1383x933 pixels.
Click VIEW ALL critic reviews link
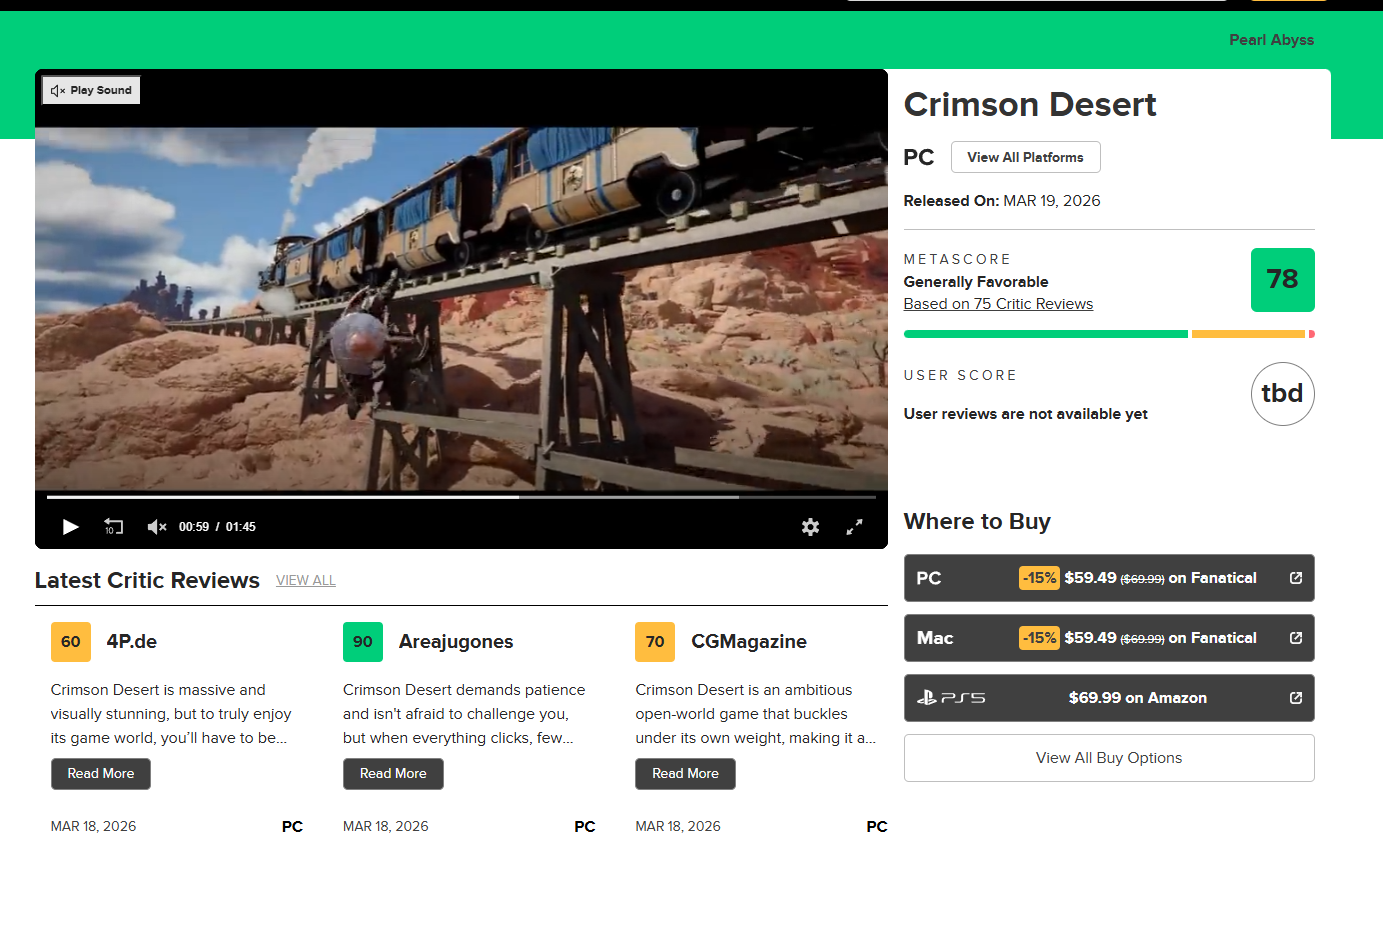pos(306,580)
